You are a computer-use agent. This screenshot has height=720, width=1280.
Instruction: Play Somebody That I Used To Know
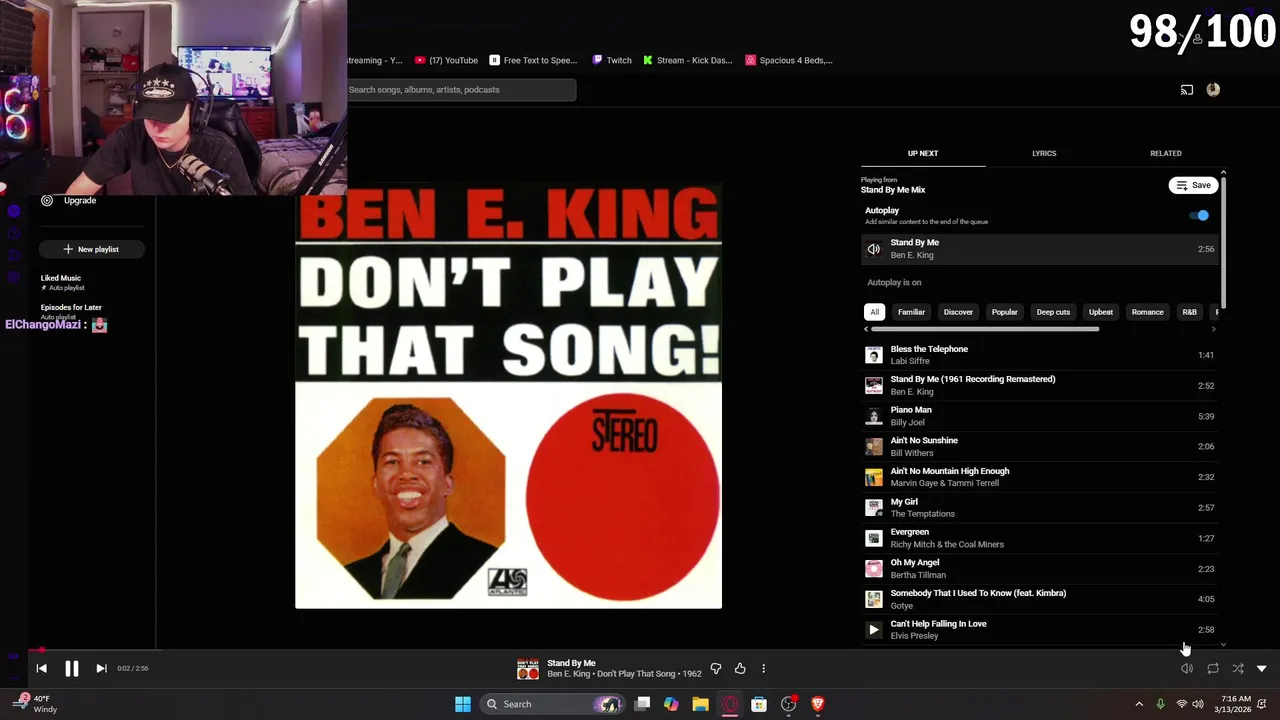pos(1040,599)
